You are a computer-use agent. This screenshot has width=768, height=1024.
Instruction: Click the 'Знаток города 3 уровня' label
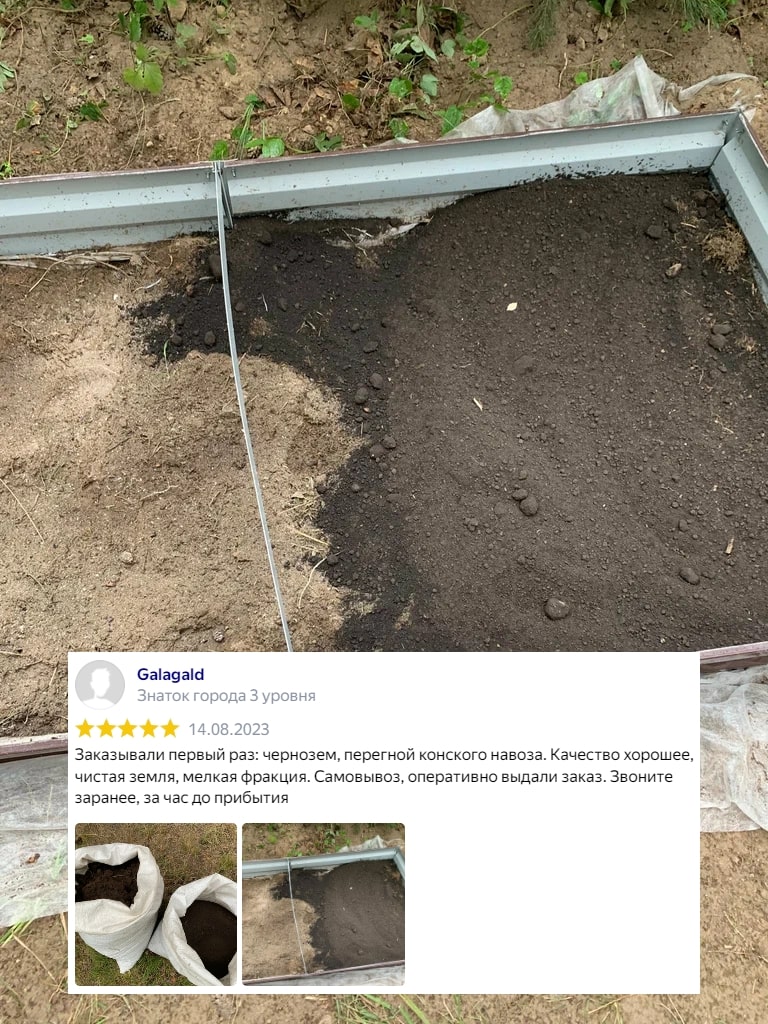pyautogui.click(x=226, y=696)
